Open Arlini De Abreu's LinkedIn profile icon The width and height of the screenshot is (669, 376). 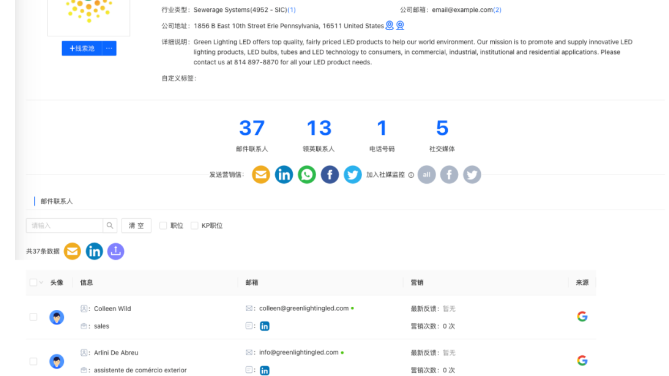pyautogui.click(x=265, y=370)
